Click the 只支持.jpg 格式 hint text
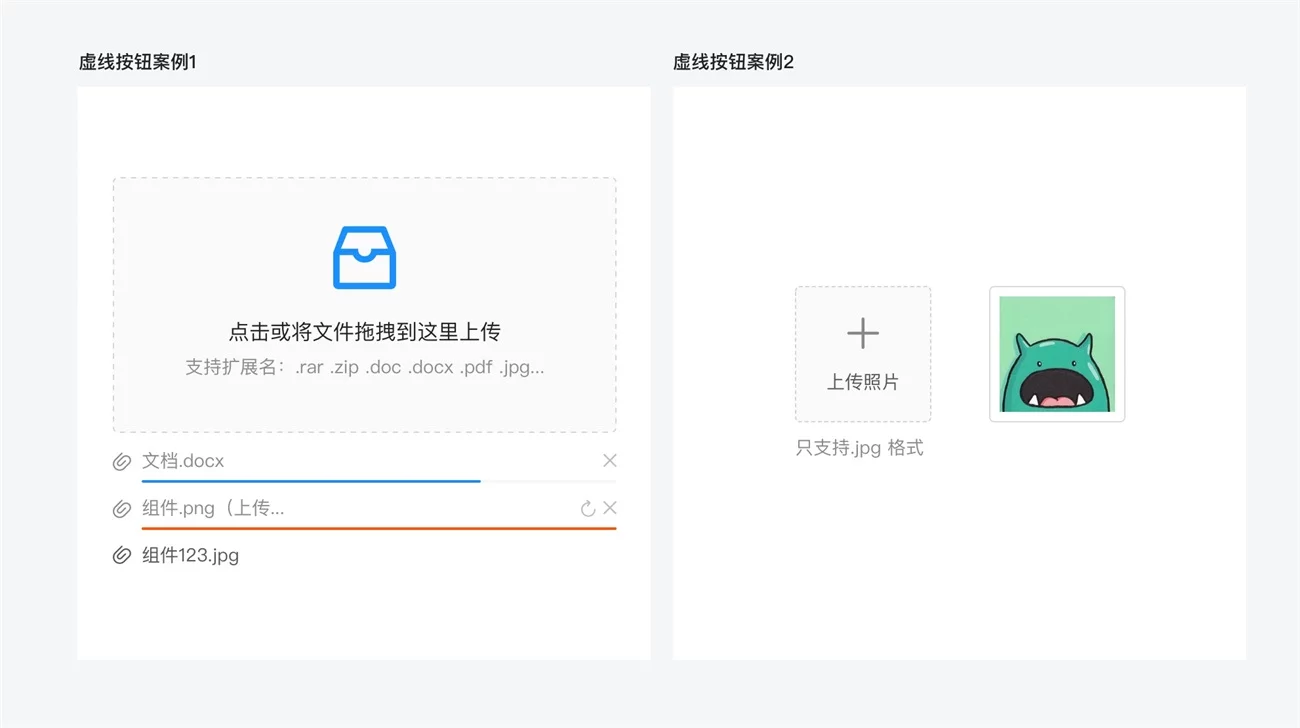The image size is (1300, 728). tap(859, 448)
